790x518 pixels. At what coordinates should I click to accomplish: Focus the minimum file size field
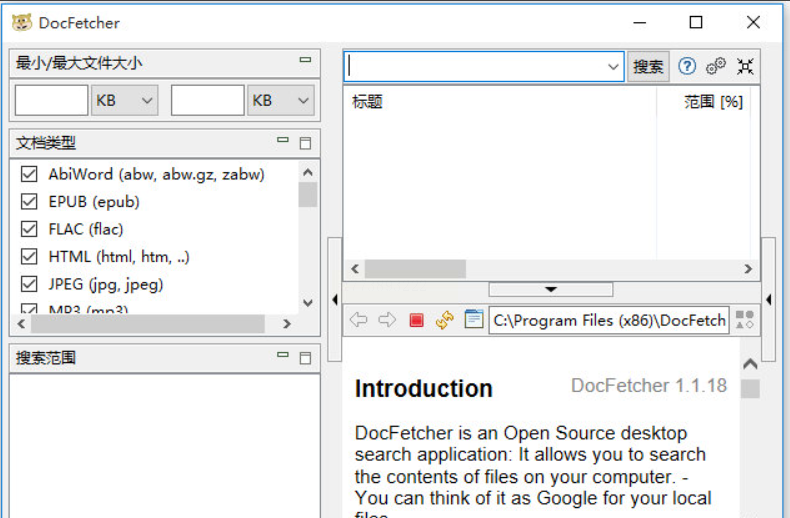(51, 100)
